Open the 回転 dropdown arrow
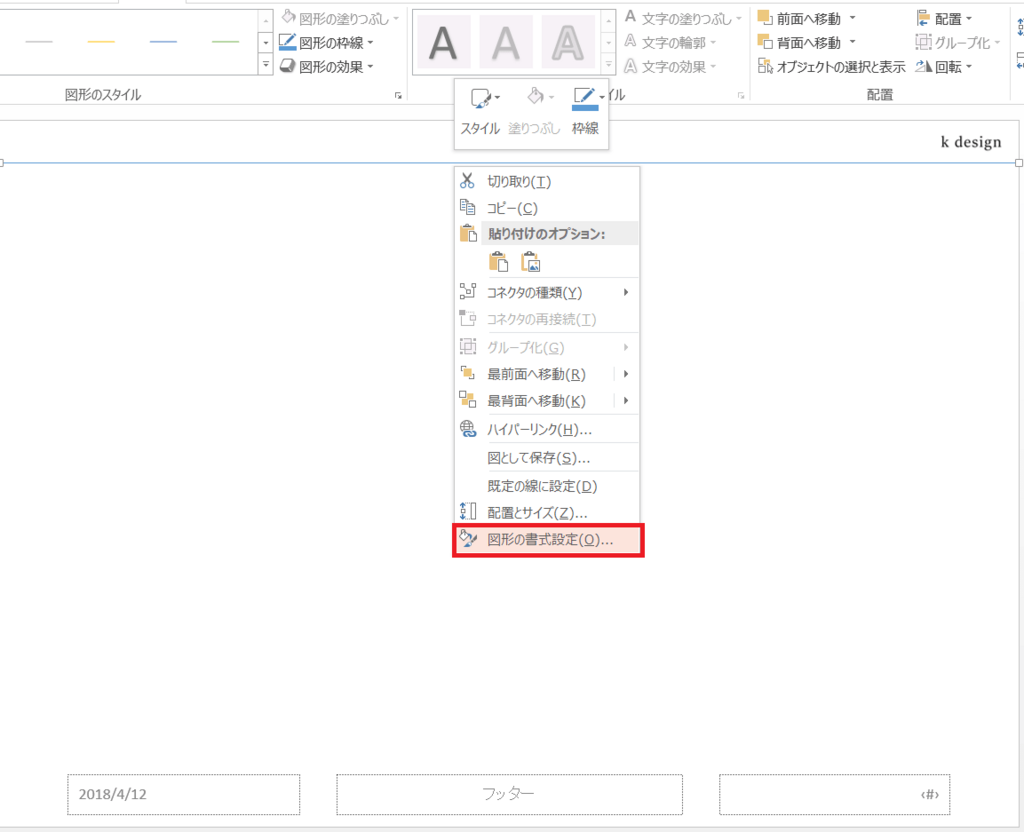This screenshot has height=832, width=1024. click(x=968, y=67)
